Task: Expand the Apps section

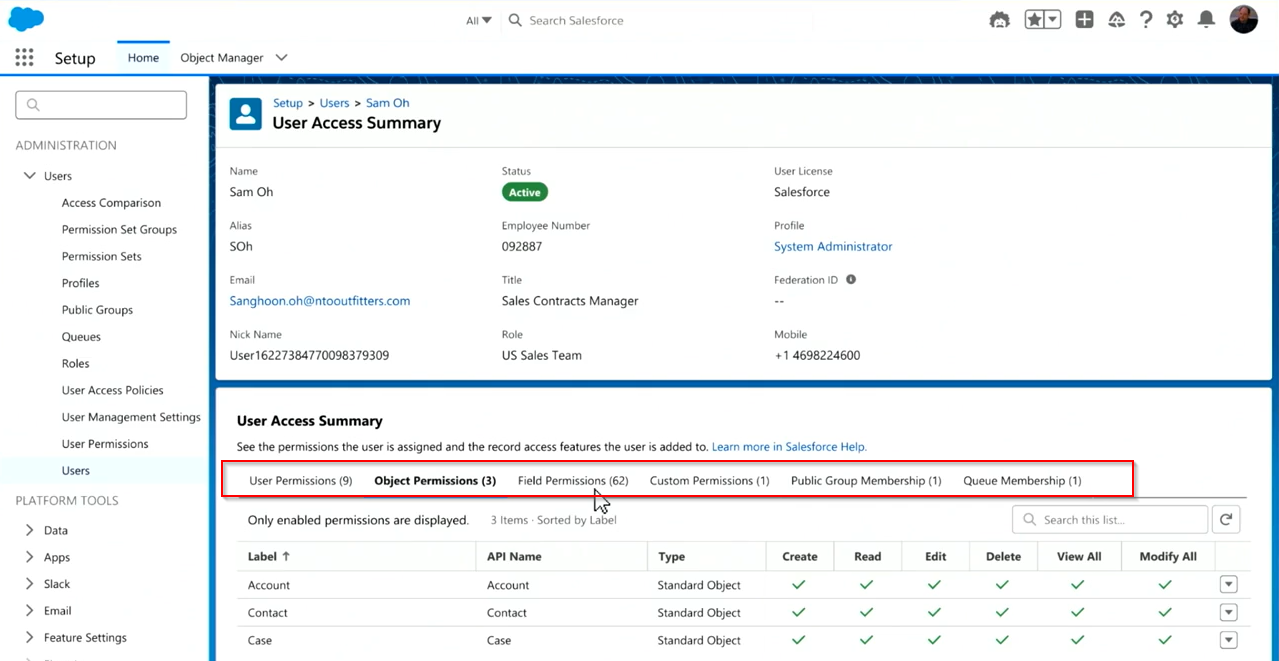Action: tap(29, 557)
